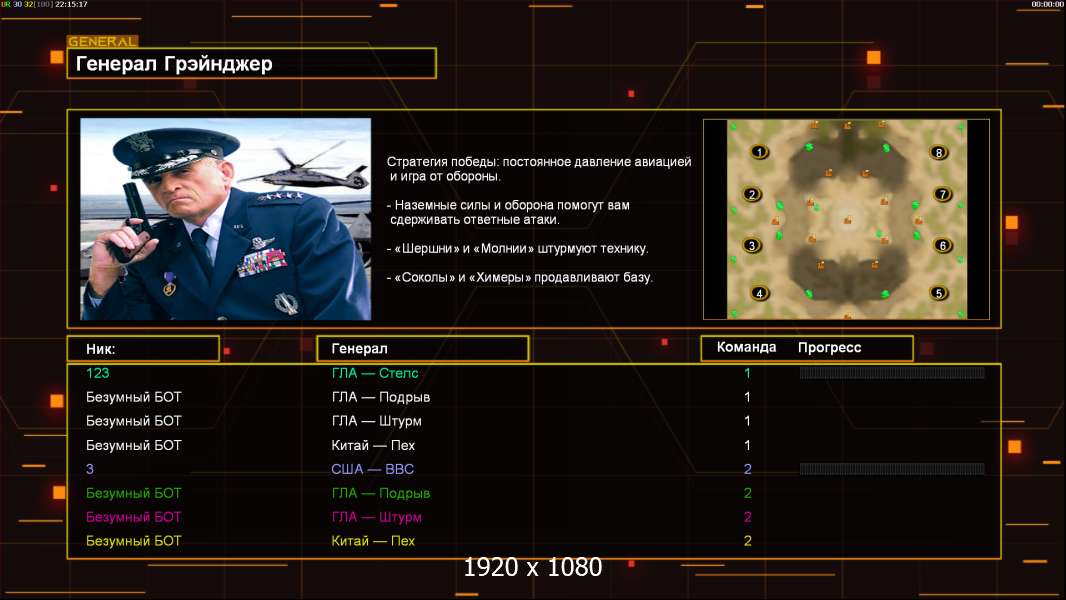Click the green "Безумный БОТ" nickname
The image size is (1066, 600).
(x=134, y=493)
